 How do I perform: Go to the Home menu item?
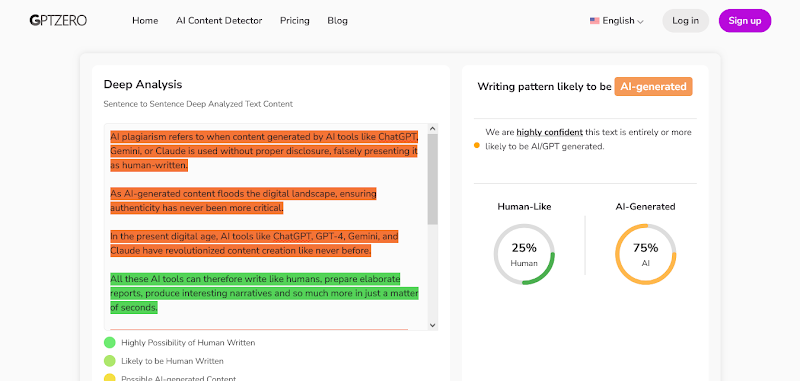[145, 21]
